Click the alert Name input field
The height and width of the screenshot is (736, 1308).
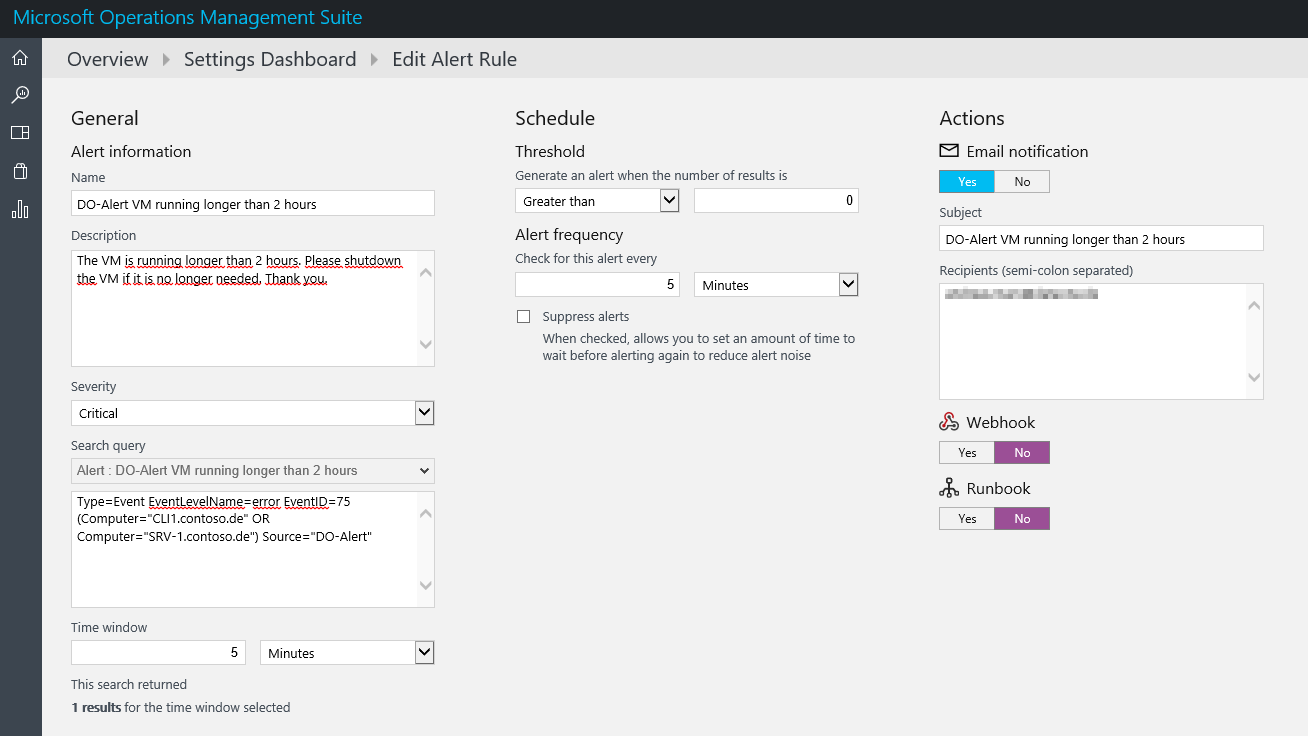(252, 204)
